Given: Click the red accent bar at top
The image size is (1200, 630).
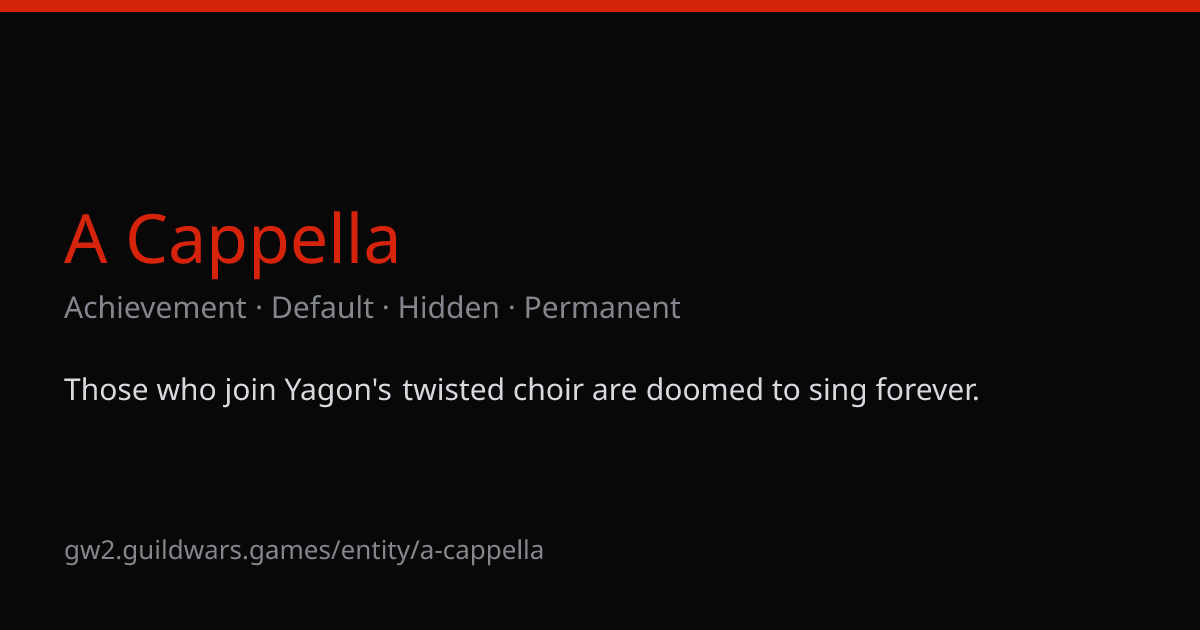Looking at the screenshot, I should coord(600,6).
